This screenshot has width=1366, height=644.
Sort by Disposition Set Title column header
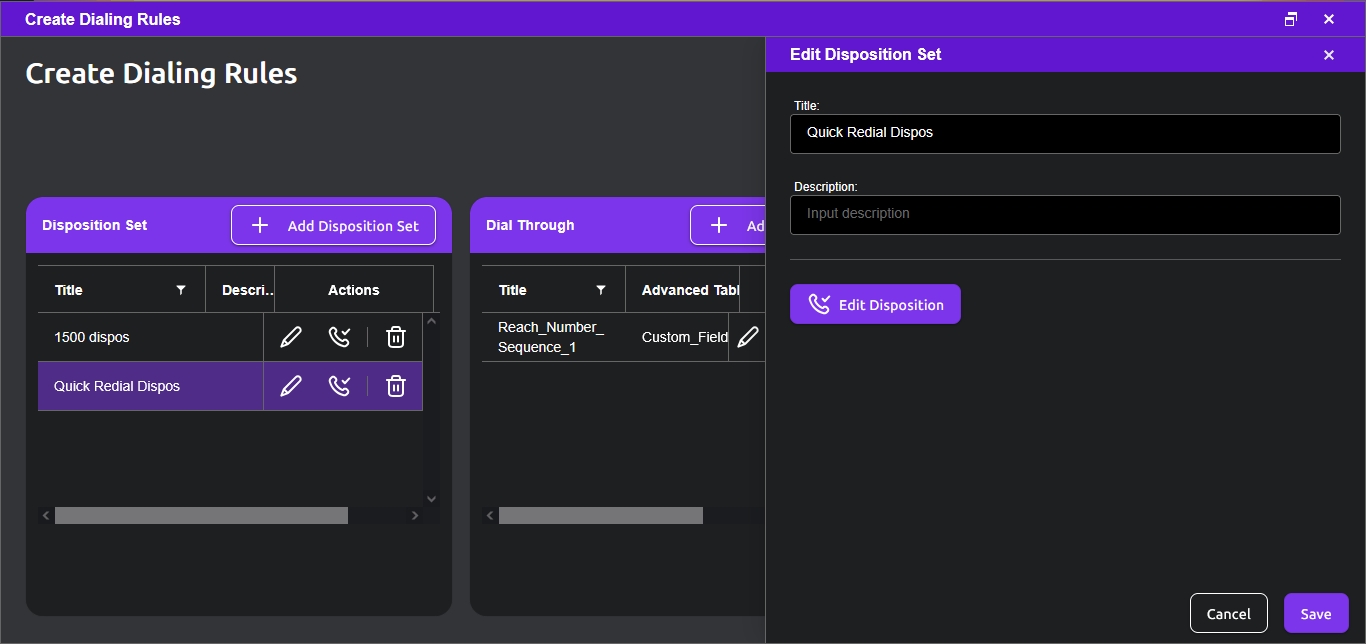click(x=69, y=290)
